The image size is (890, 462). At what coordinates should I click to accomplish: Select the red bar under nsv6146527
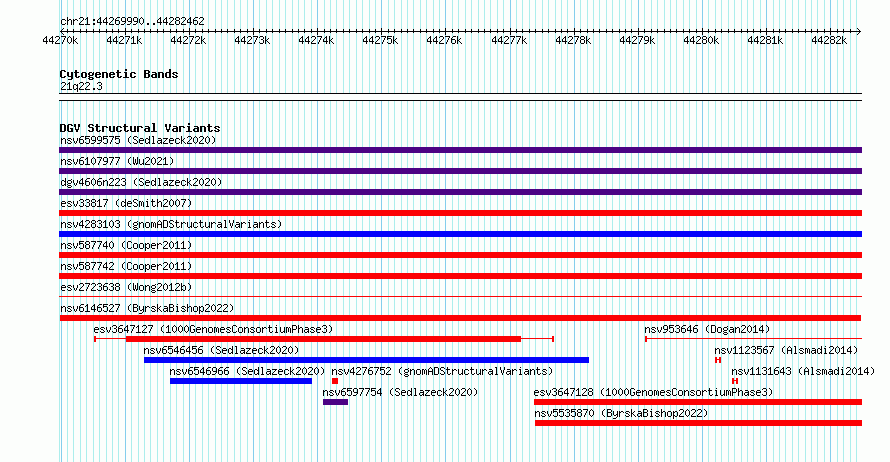(x=460, y=318)
